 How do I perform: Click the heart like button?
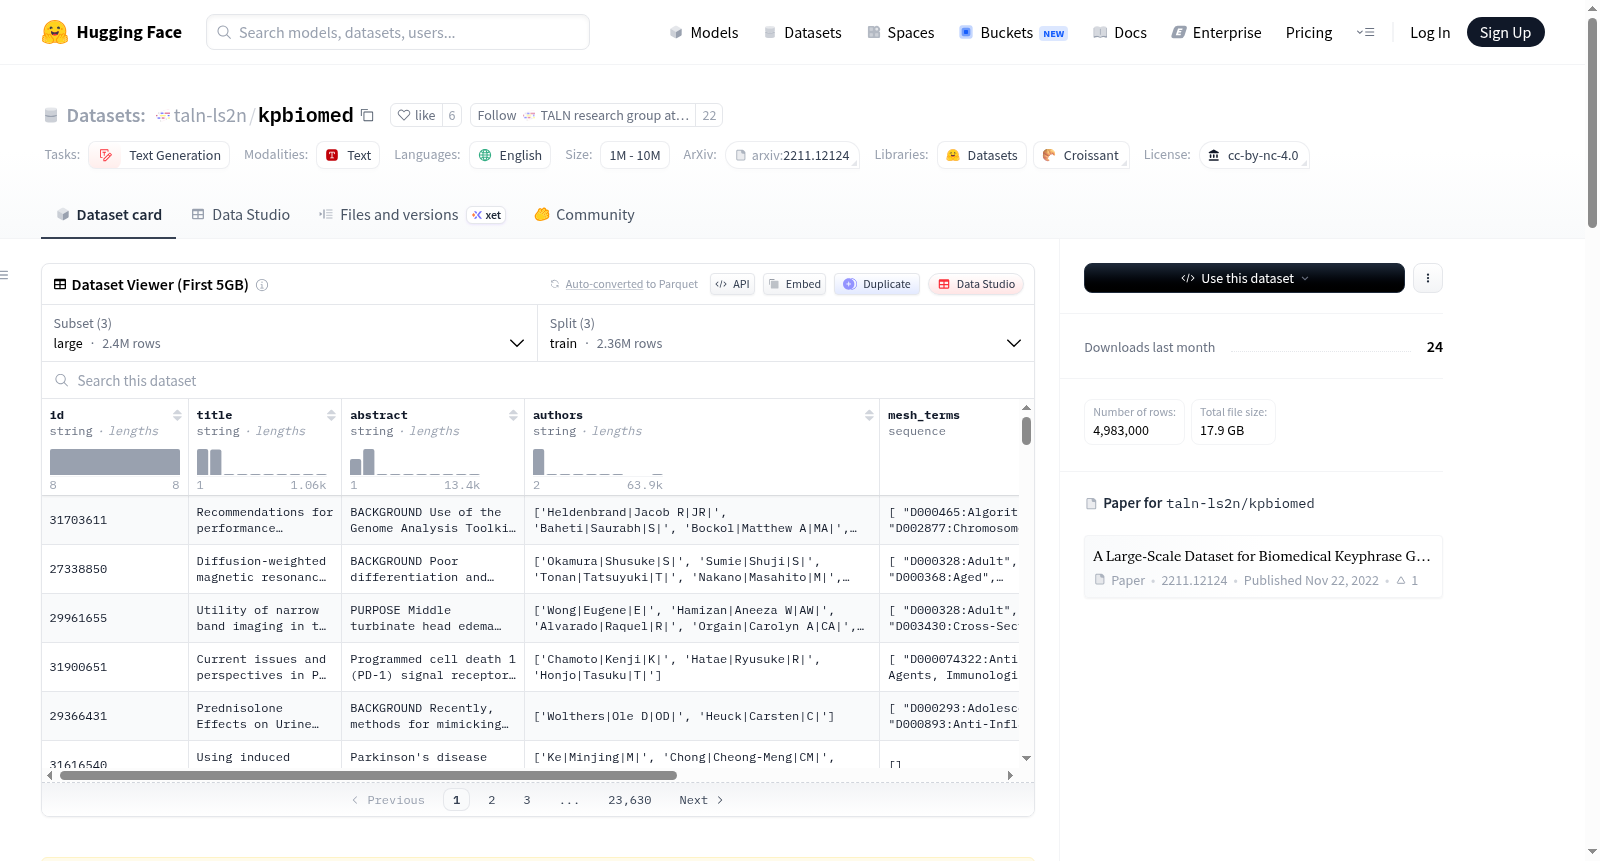(416, 115)
